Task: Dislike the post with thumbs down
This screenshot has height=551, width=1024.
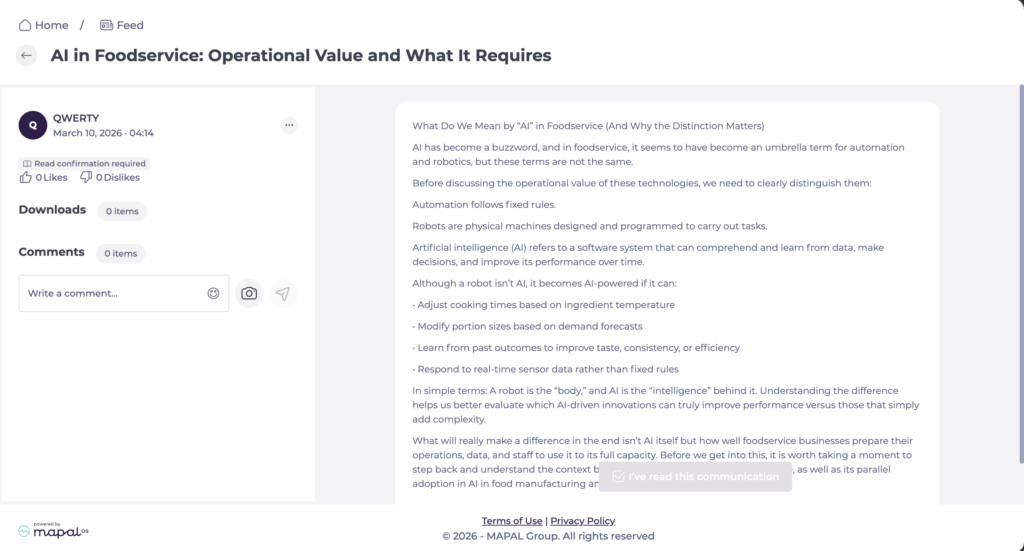Action: 86,177
